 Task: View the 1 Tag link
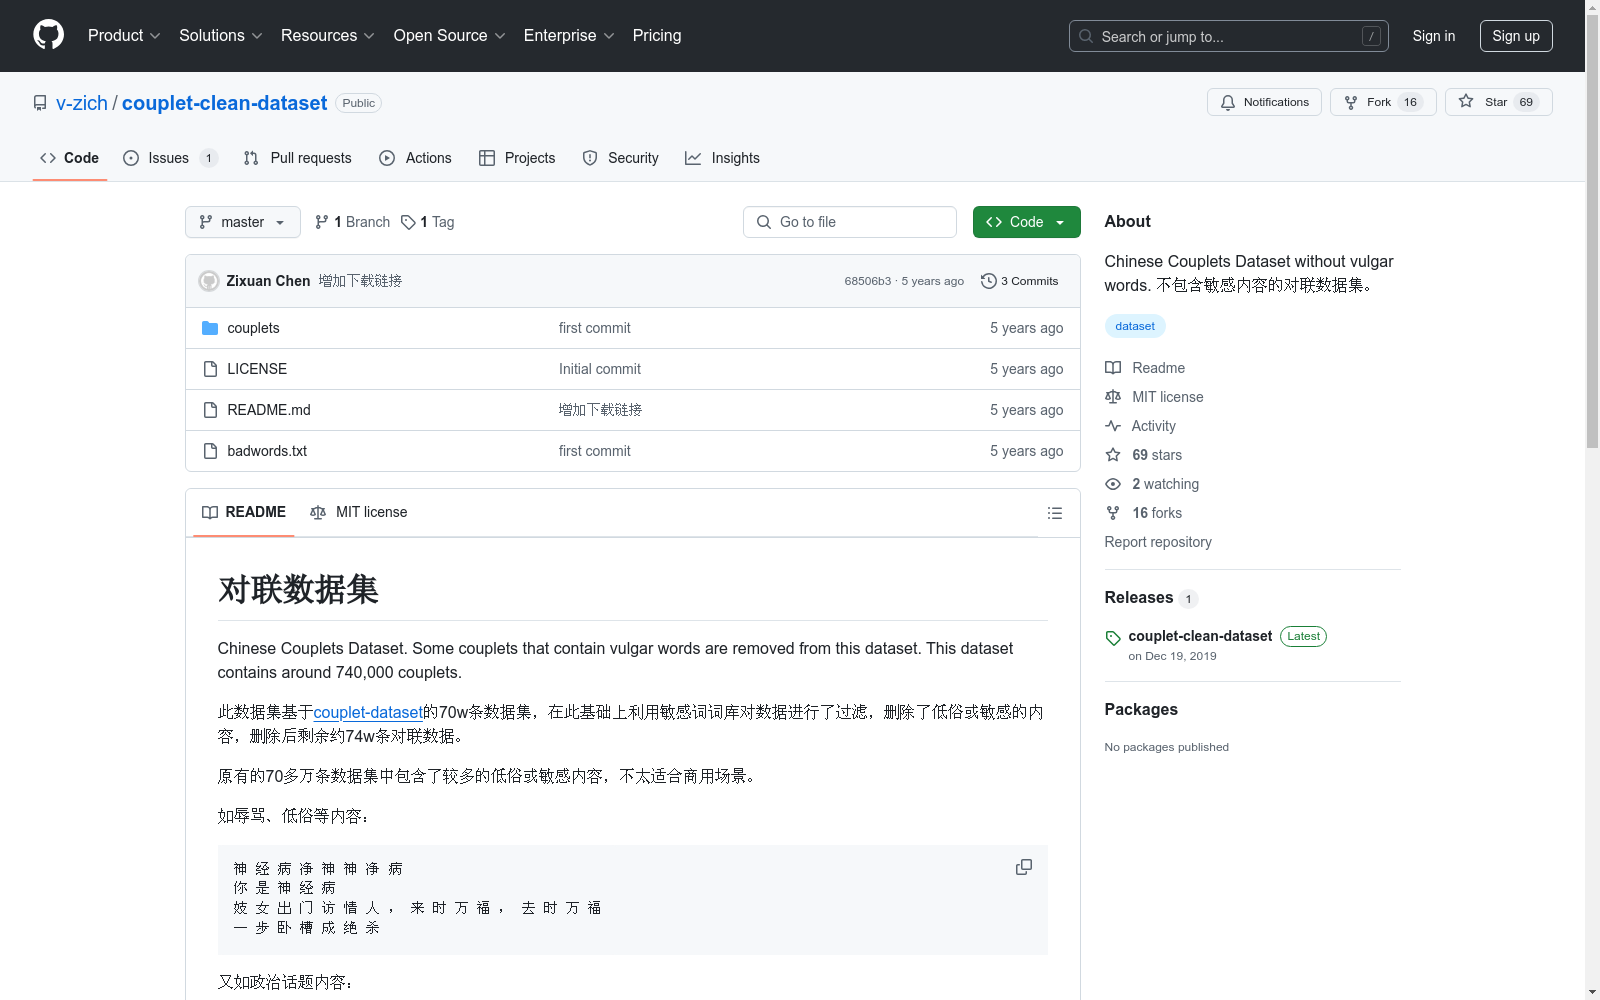428,222
